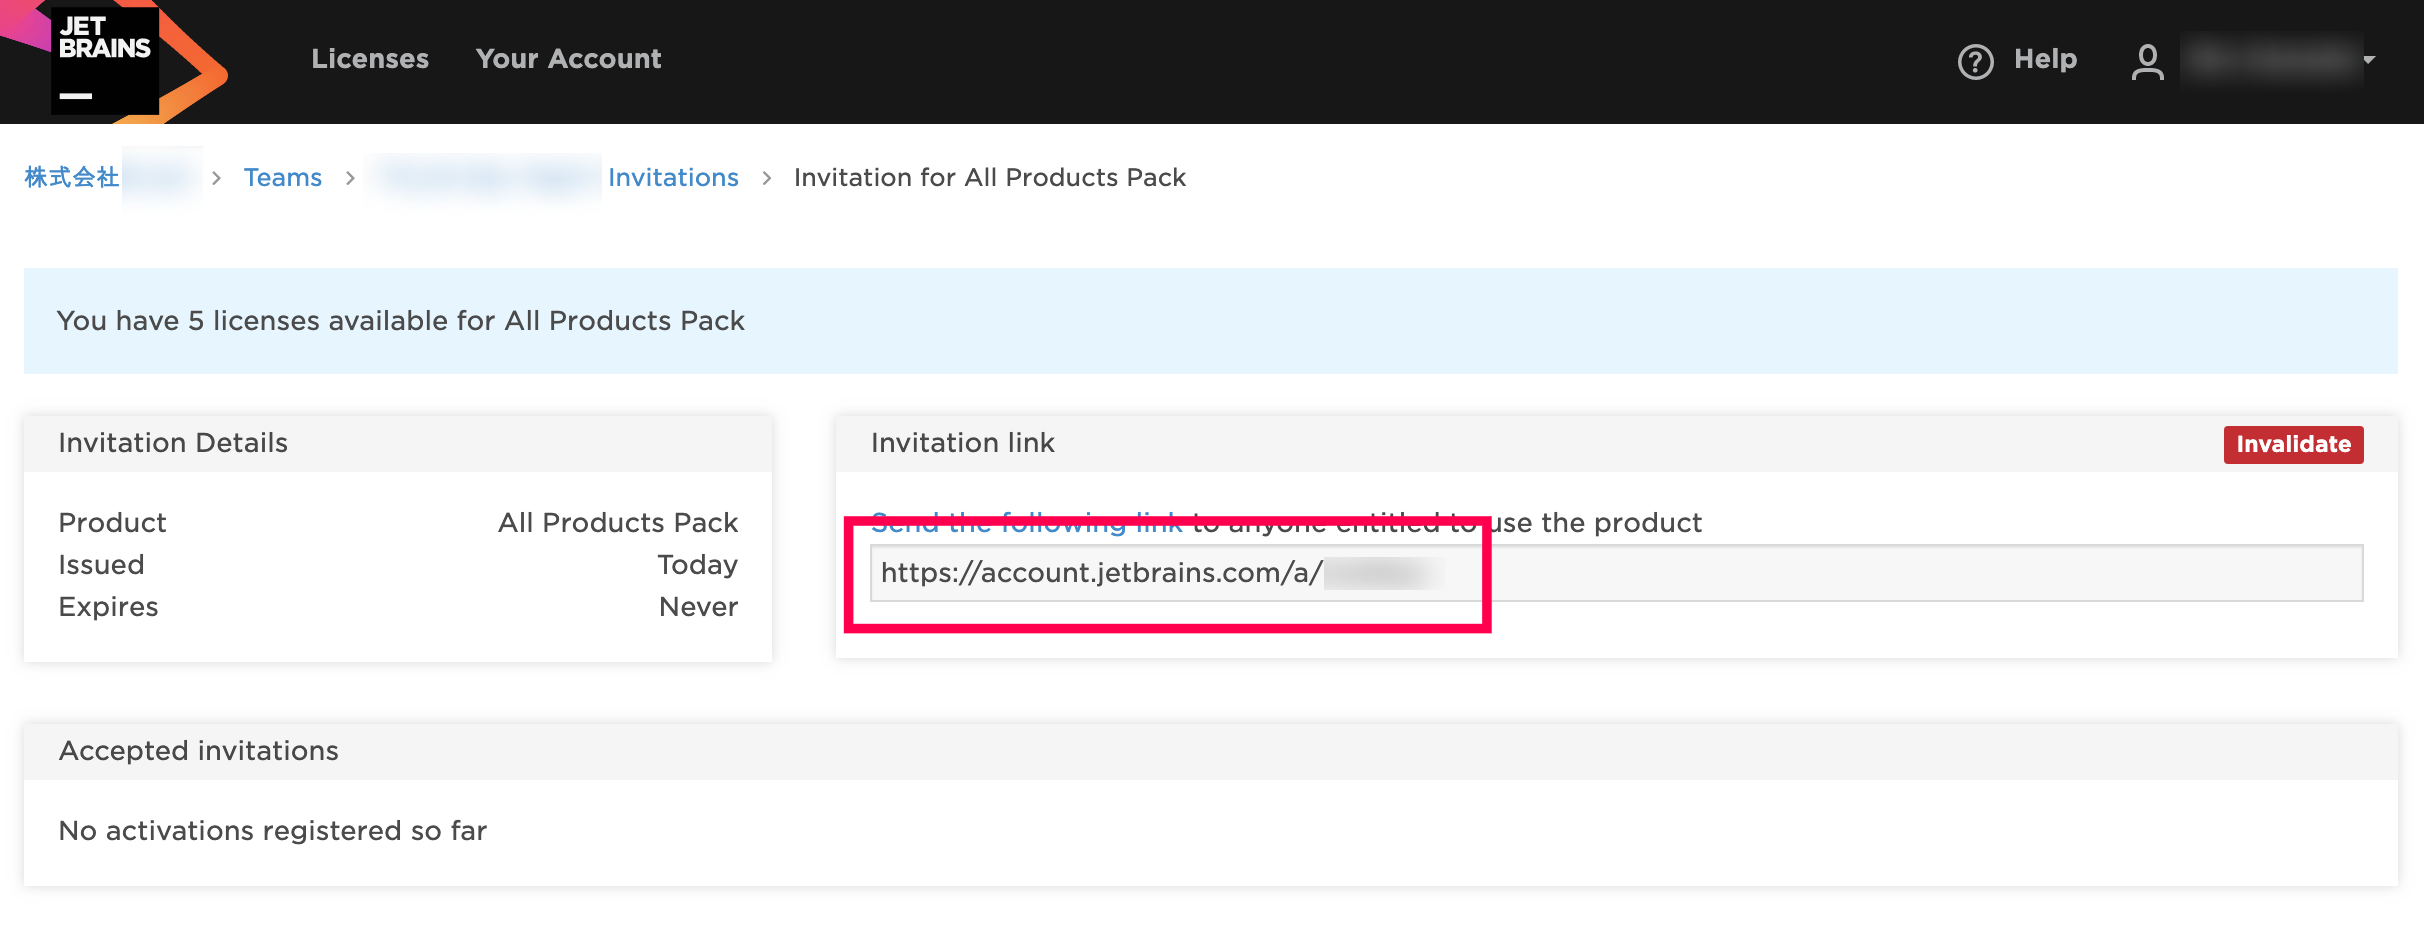Select the invitation link URL field
Viewport: 2424px width, 932px height.
(1616, 573)
